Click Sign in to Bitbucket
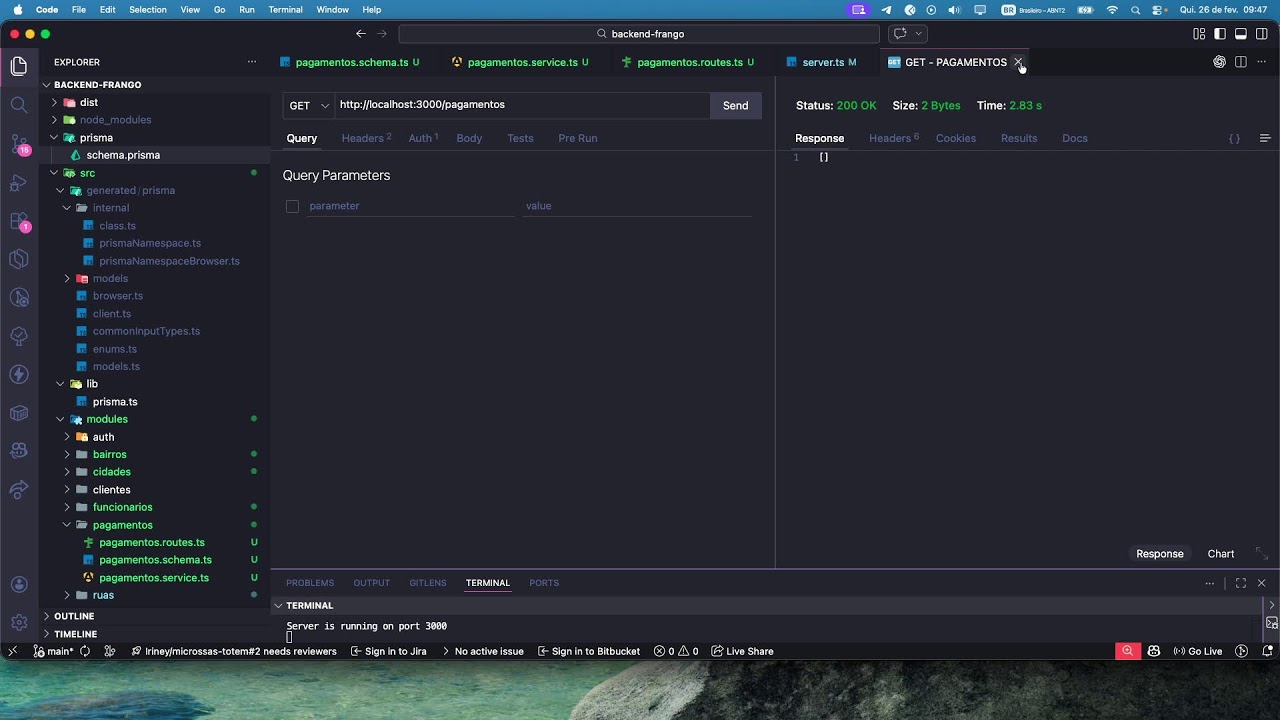This screenshot has height=720, width=1280. pos(588,651)
